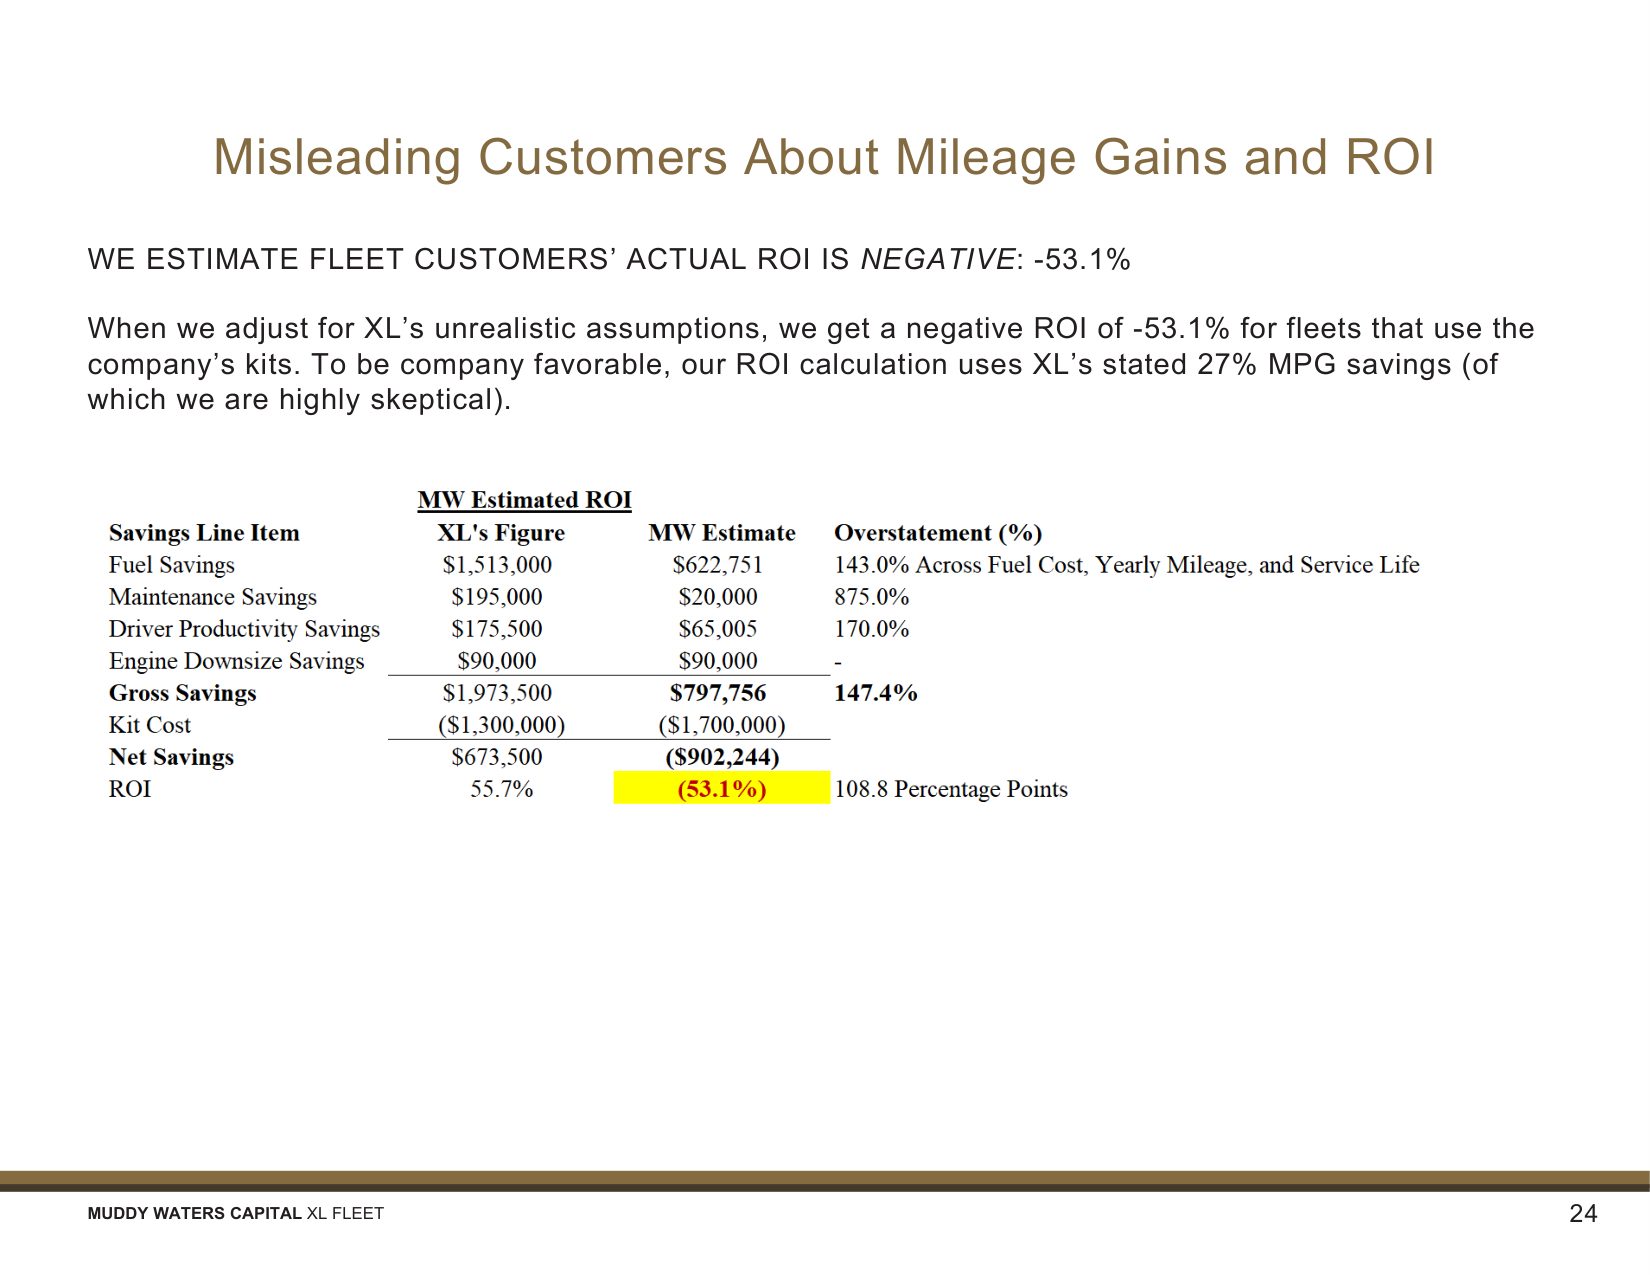Select the Maintenance Savings row label
Viewport: 1650px width, 1275px height.
pyautogui.click(x=212, y=597)
